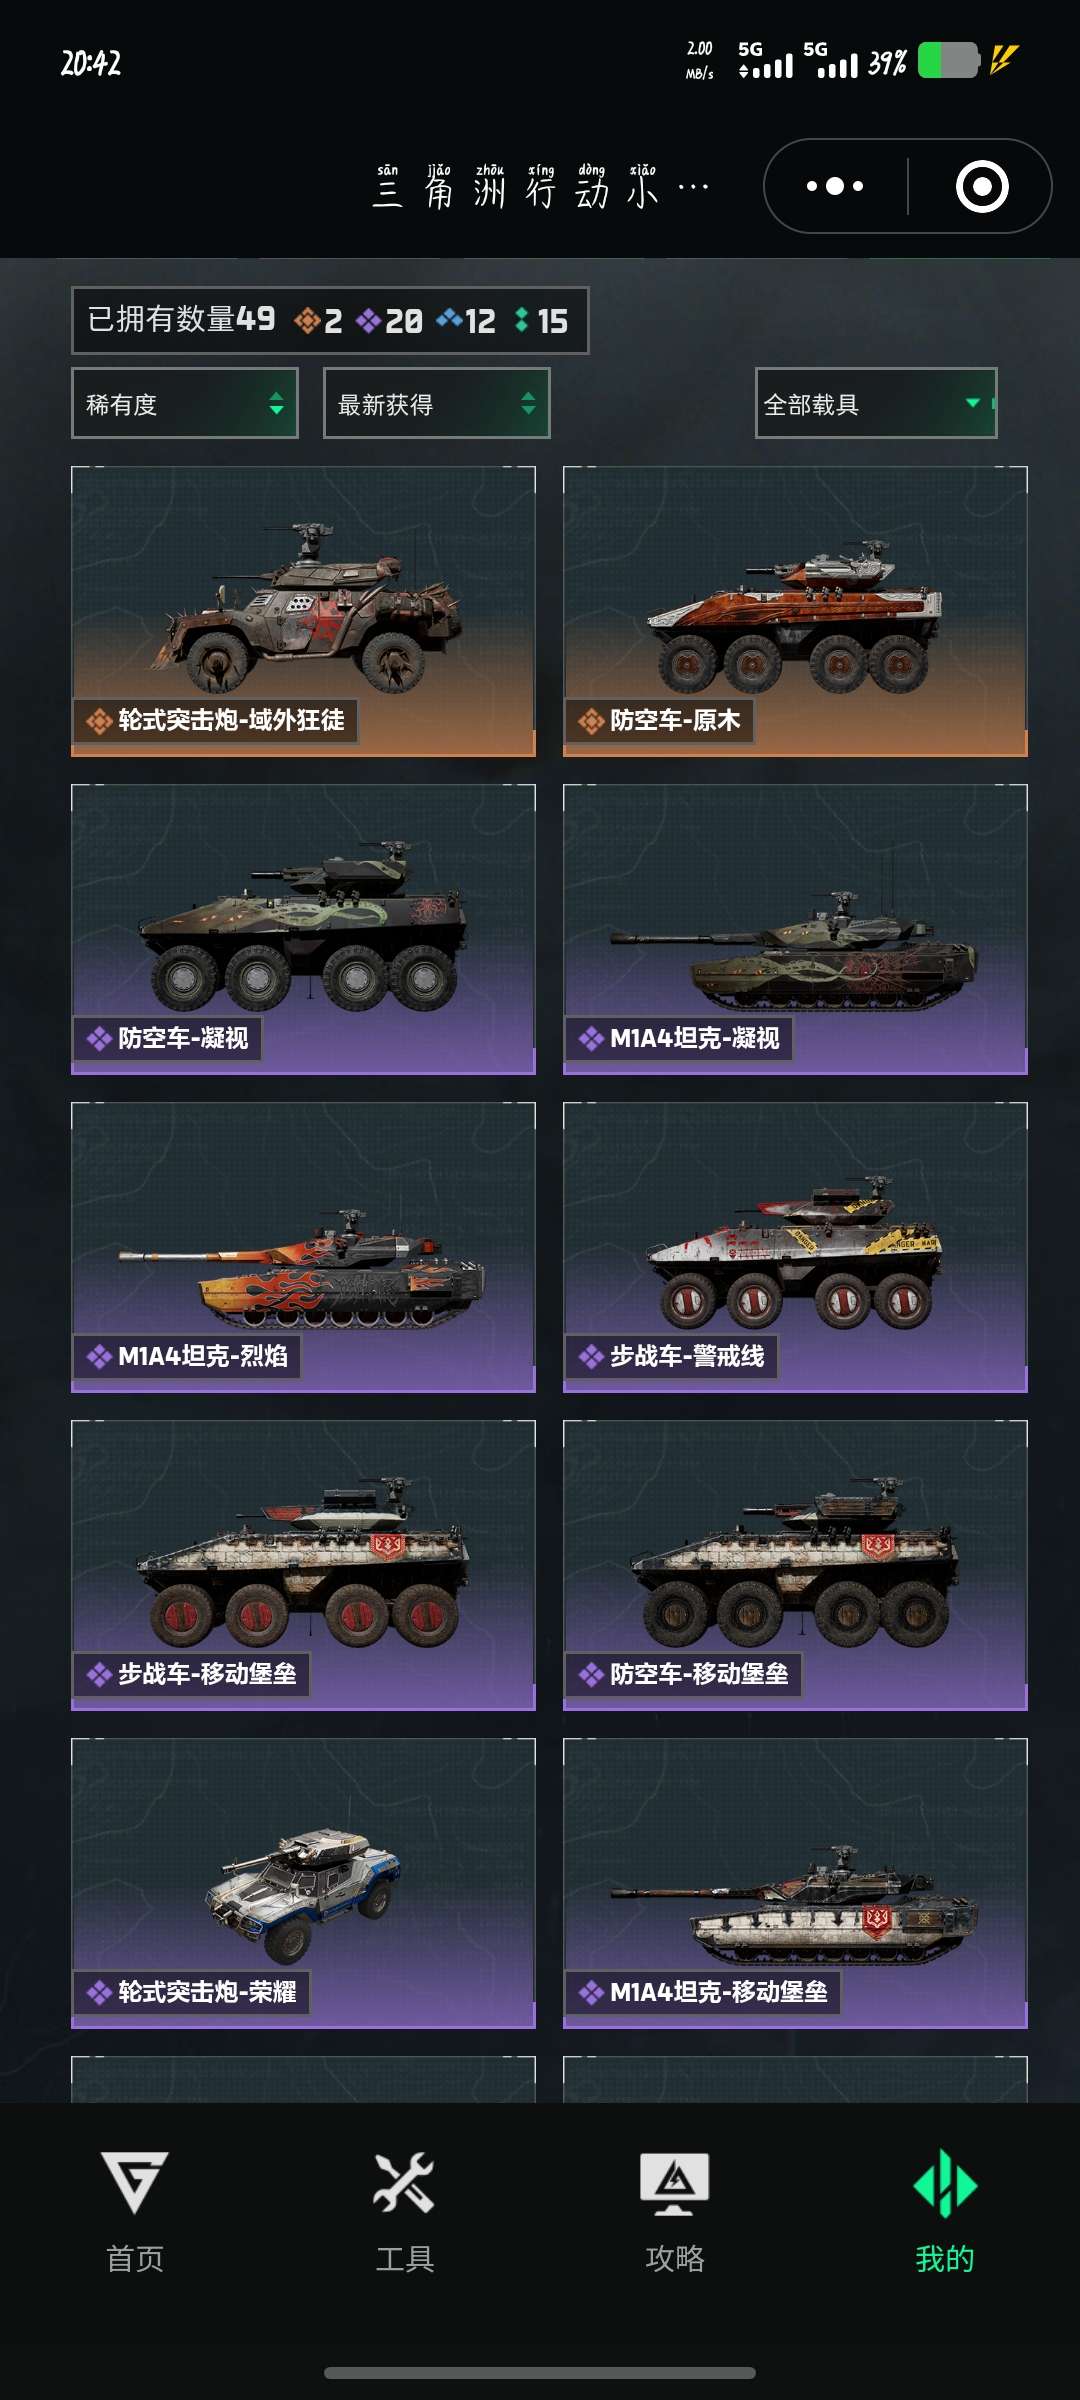View the 步战车-警戒线 skin card
Screen dimensions: 1080x2400
pyautogui.click(x=795, y=1247)
